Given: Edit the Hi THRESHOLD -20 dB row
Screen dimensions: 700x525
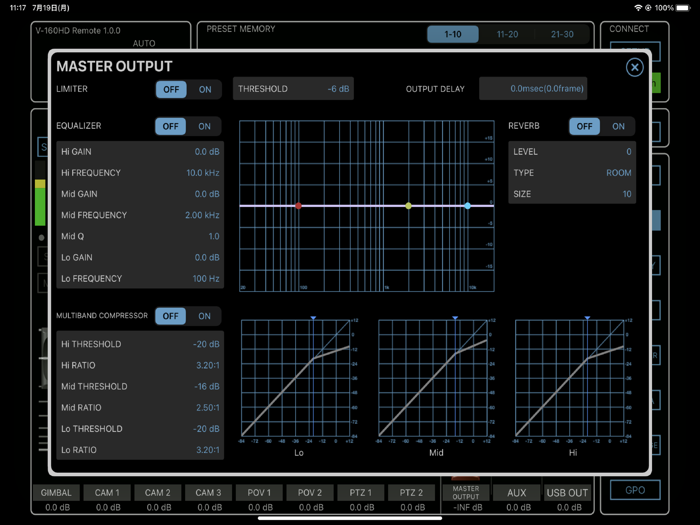Looking at the screenshot, I should (140, 344).
